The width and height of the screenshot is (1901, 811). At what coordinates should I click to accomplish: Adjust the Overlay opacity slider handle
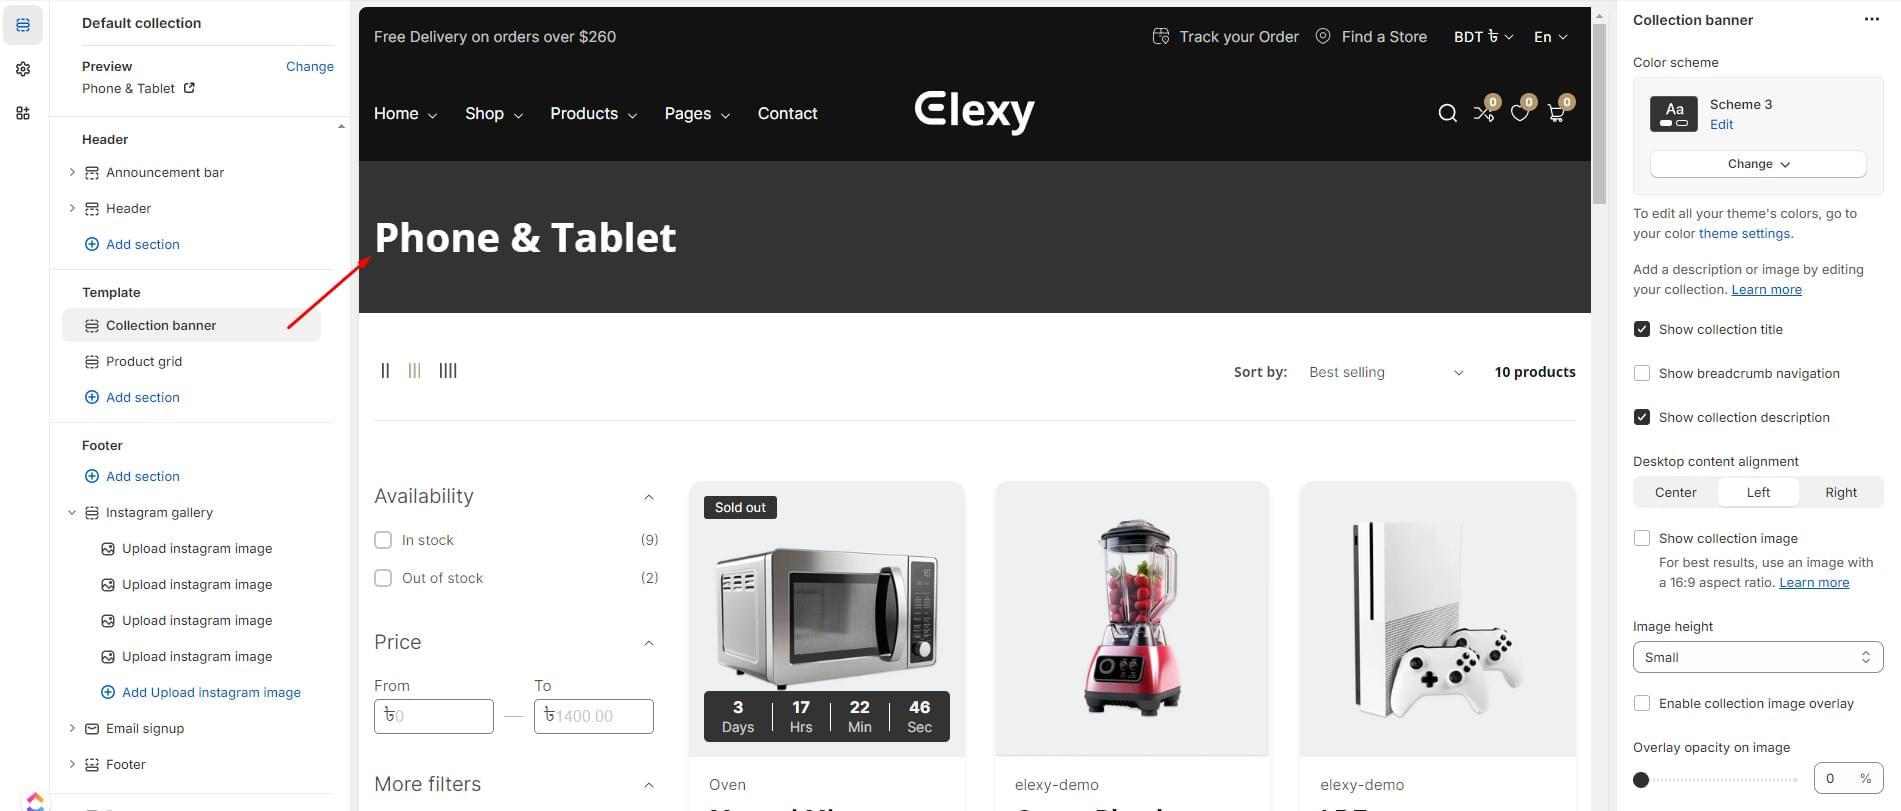(x=1640, y=779)
